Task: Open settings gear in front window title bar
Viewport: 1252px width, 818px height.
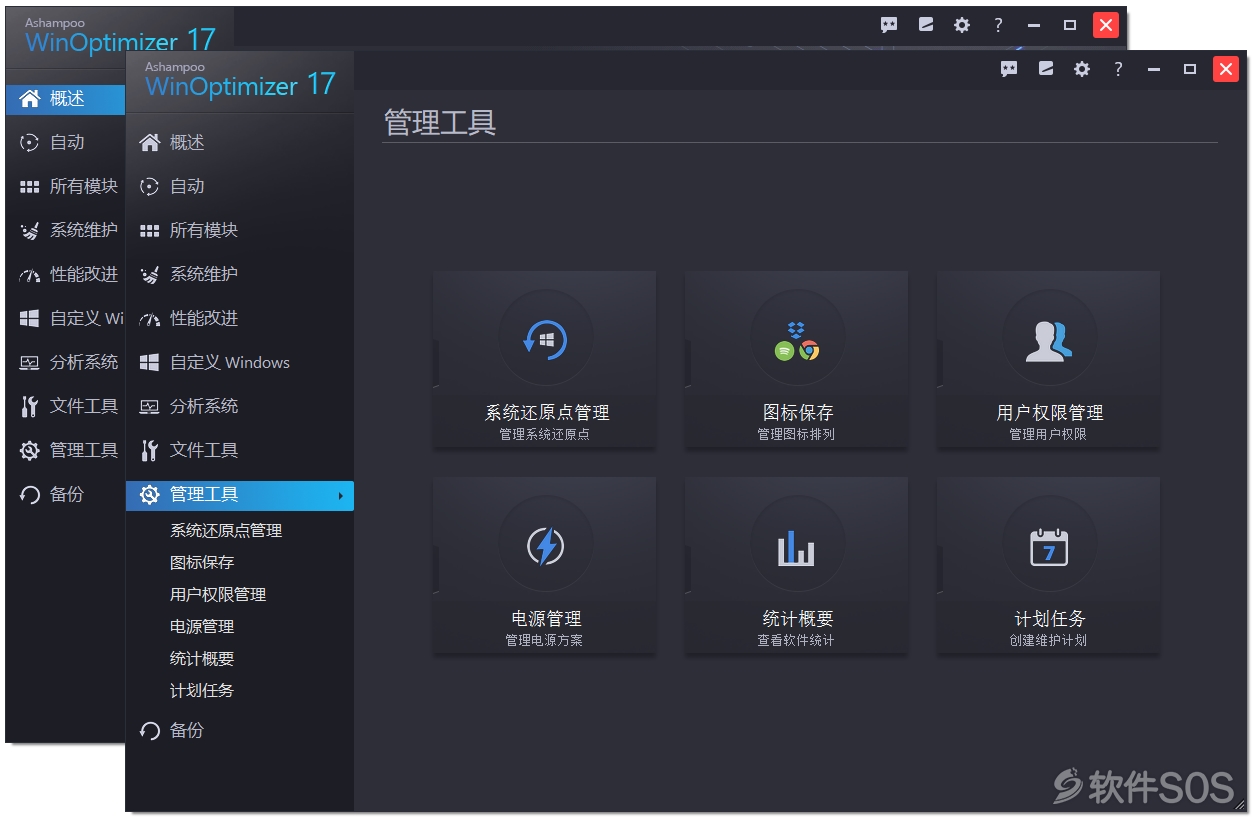Action: pyautogui.click(x=1082, y=69)
